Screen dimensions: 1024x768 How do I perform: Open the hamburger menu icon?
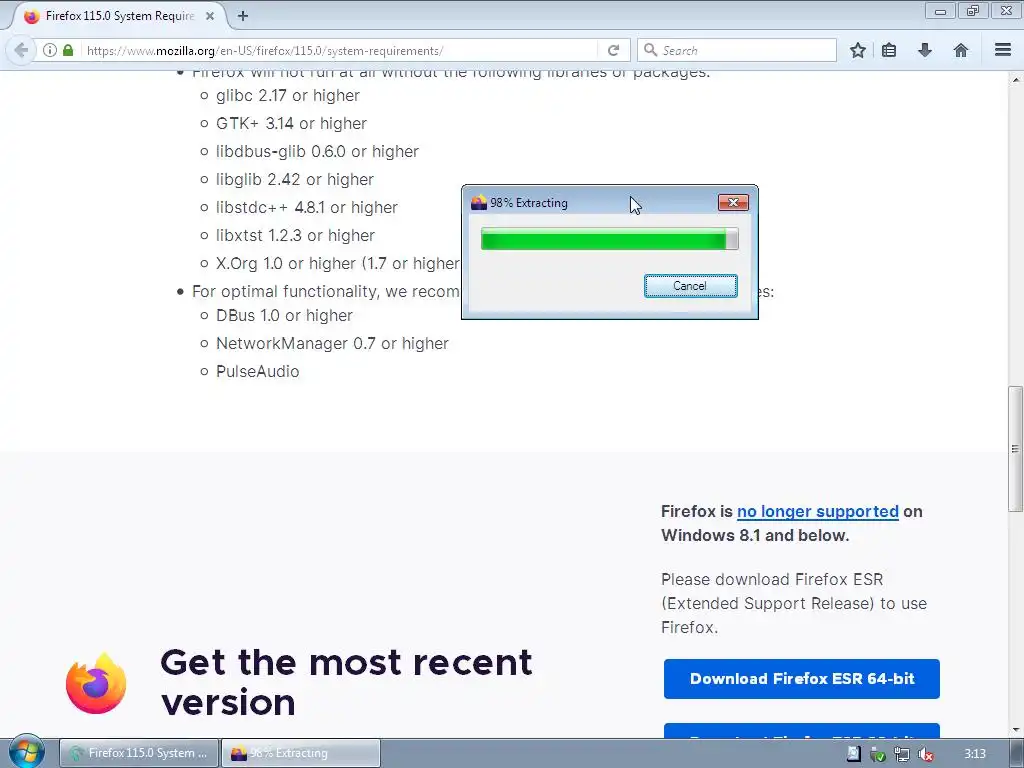click(x=1003, y=50)
